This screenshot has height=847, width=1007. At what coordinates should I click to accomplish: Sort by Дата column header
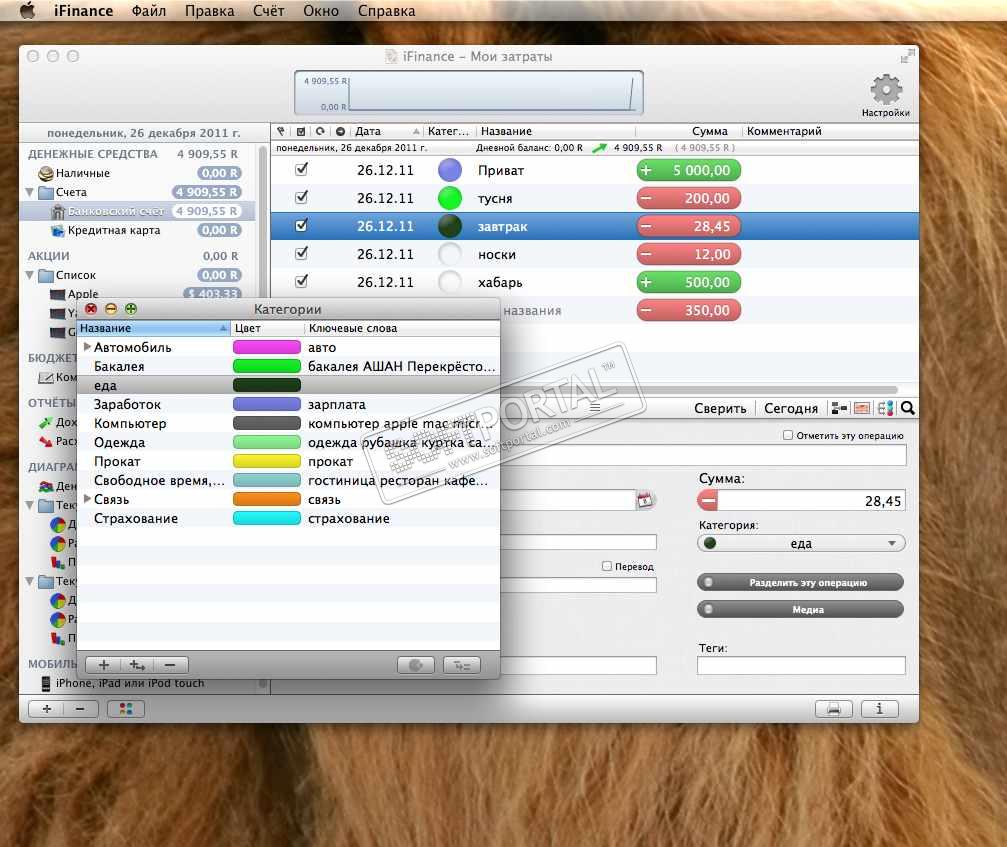pyautogui.click(x=387, y=131)
